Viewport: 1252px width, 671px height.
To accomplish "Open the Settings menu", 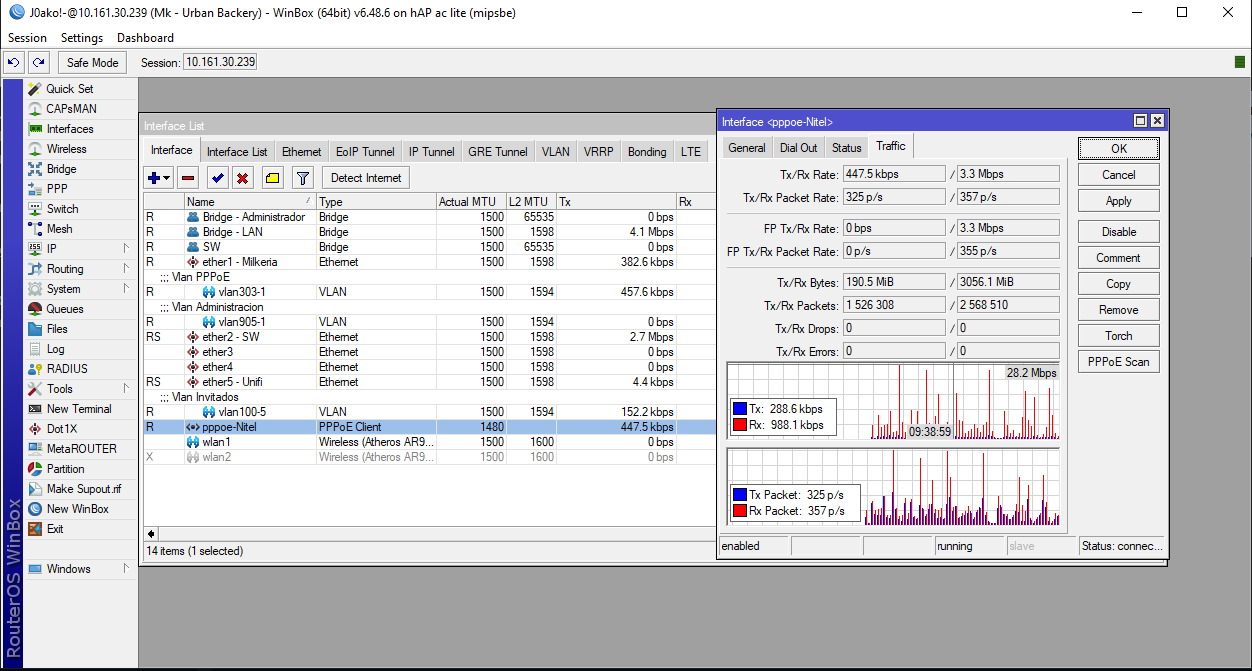I will point(81,38).
